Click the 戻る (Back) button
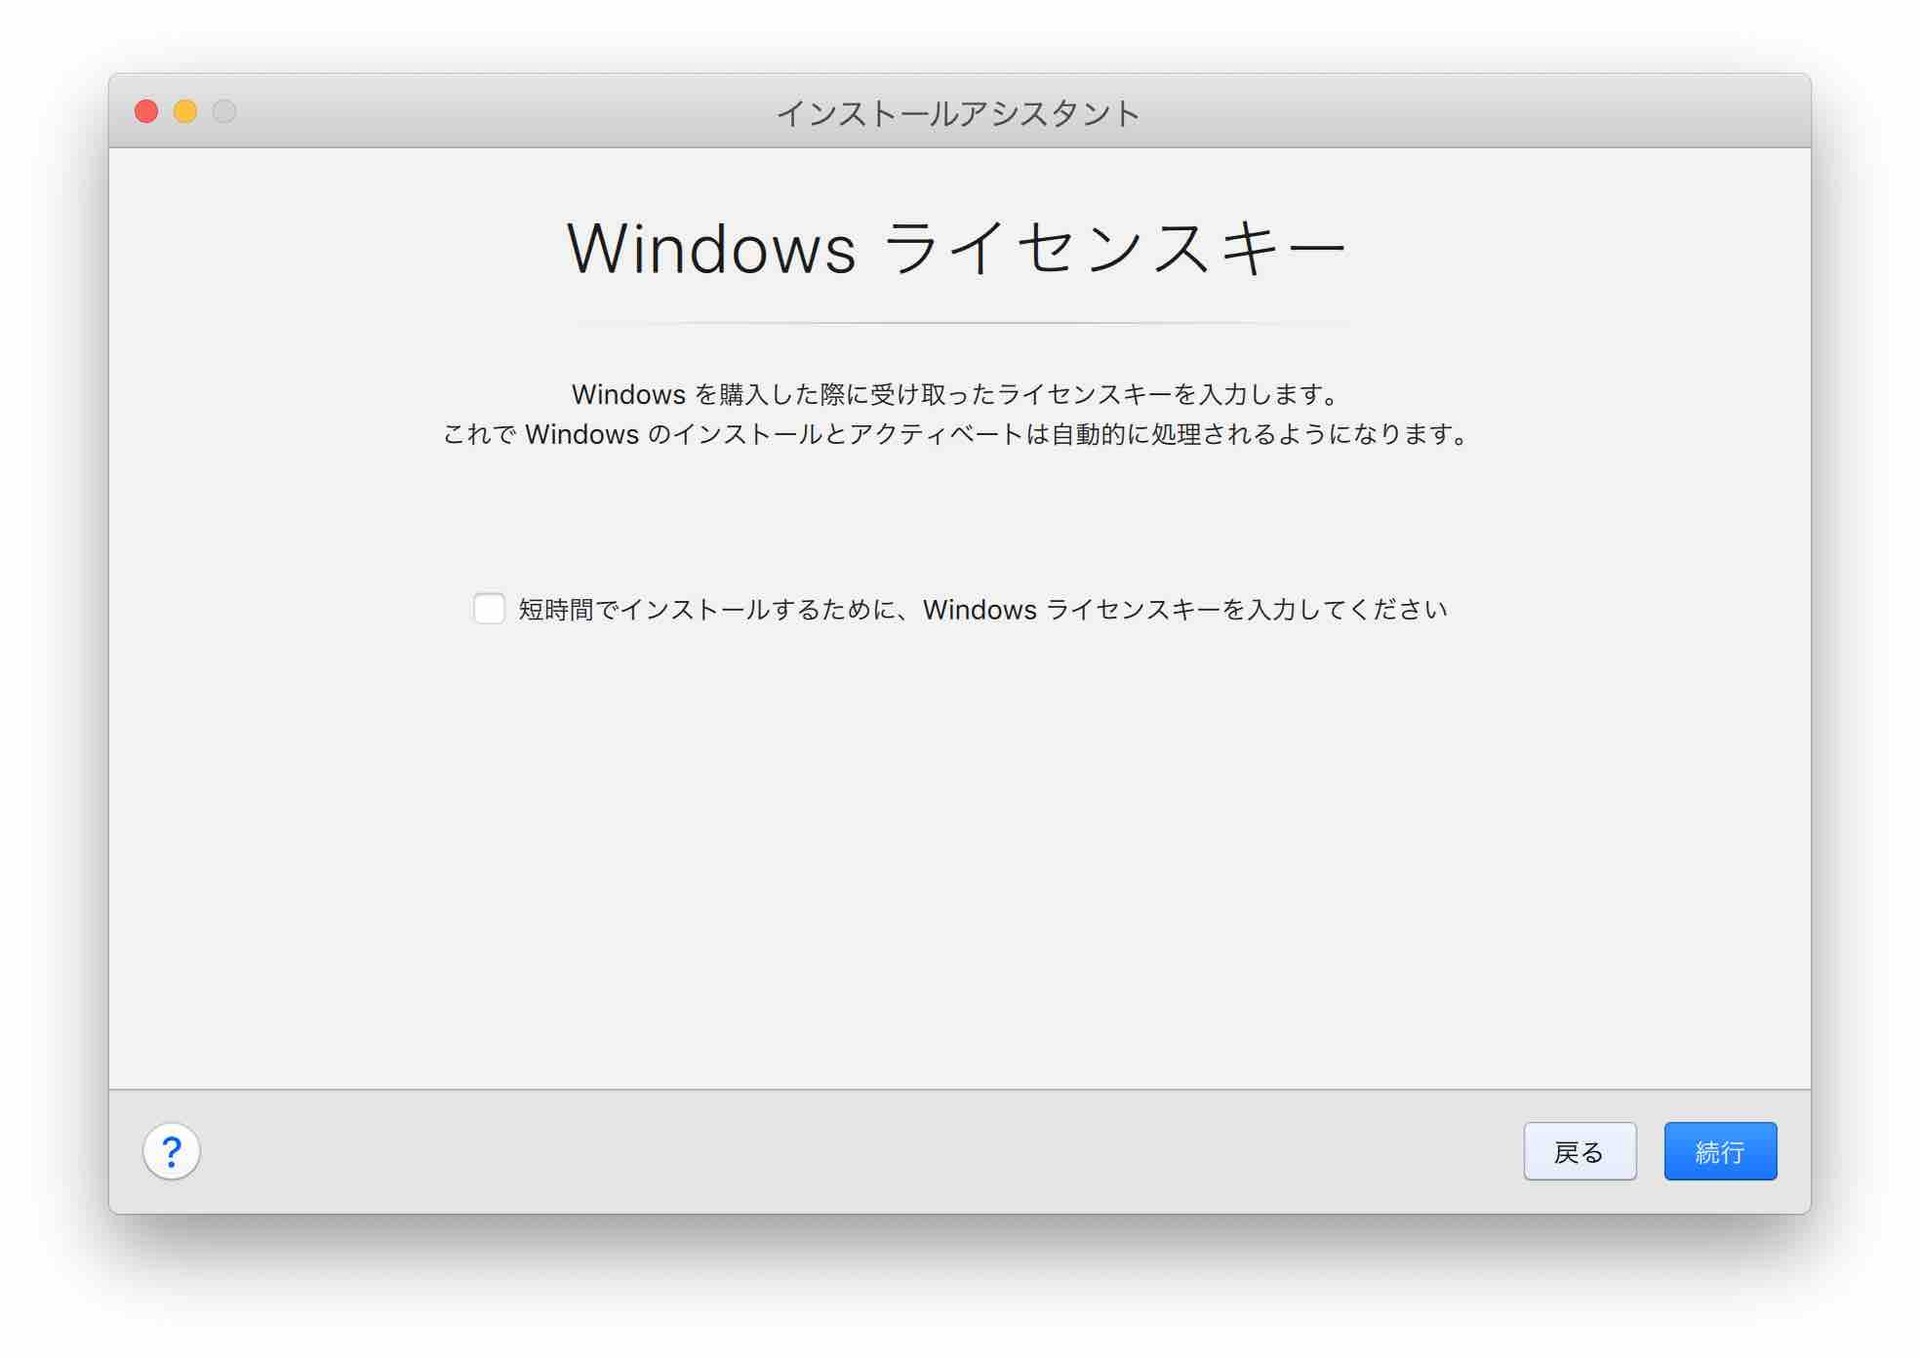1920x1358 pixels. click(1579, 1151)
